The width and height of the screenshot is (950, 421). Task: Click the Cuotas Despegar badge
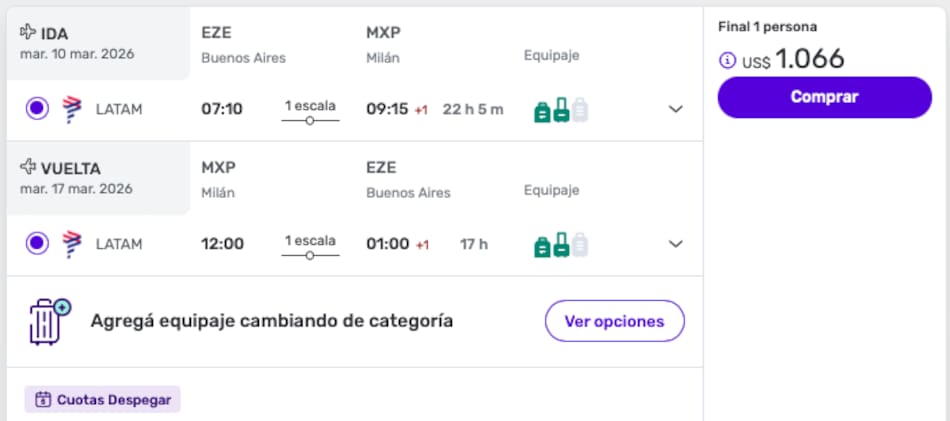[x=103, y=400]
